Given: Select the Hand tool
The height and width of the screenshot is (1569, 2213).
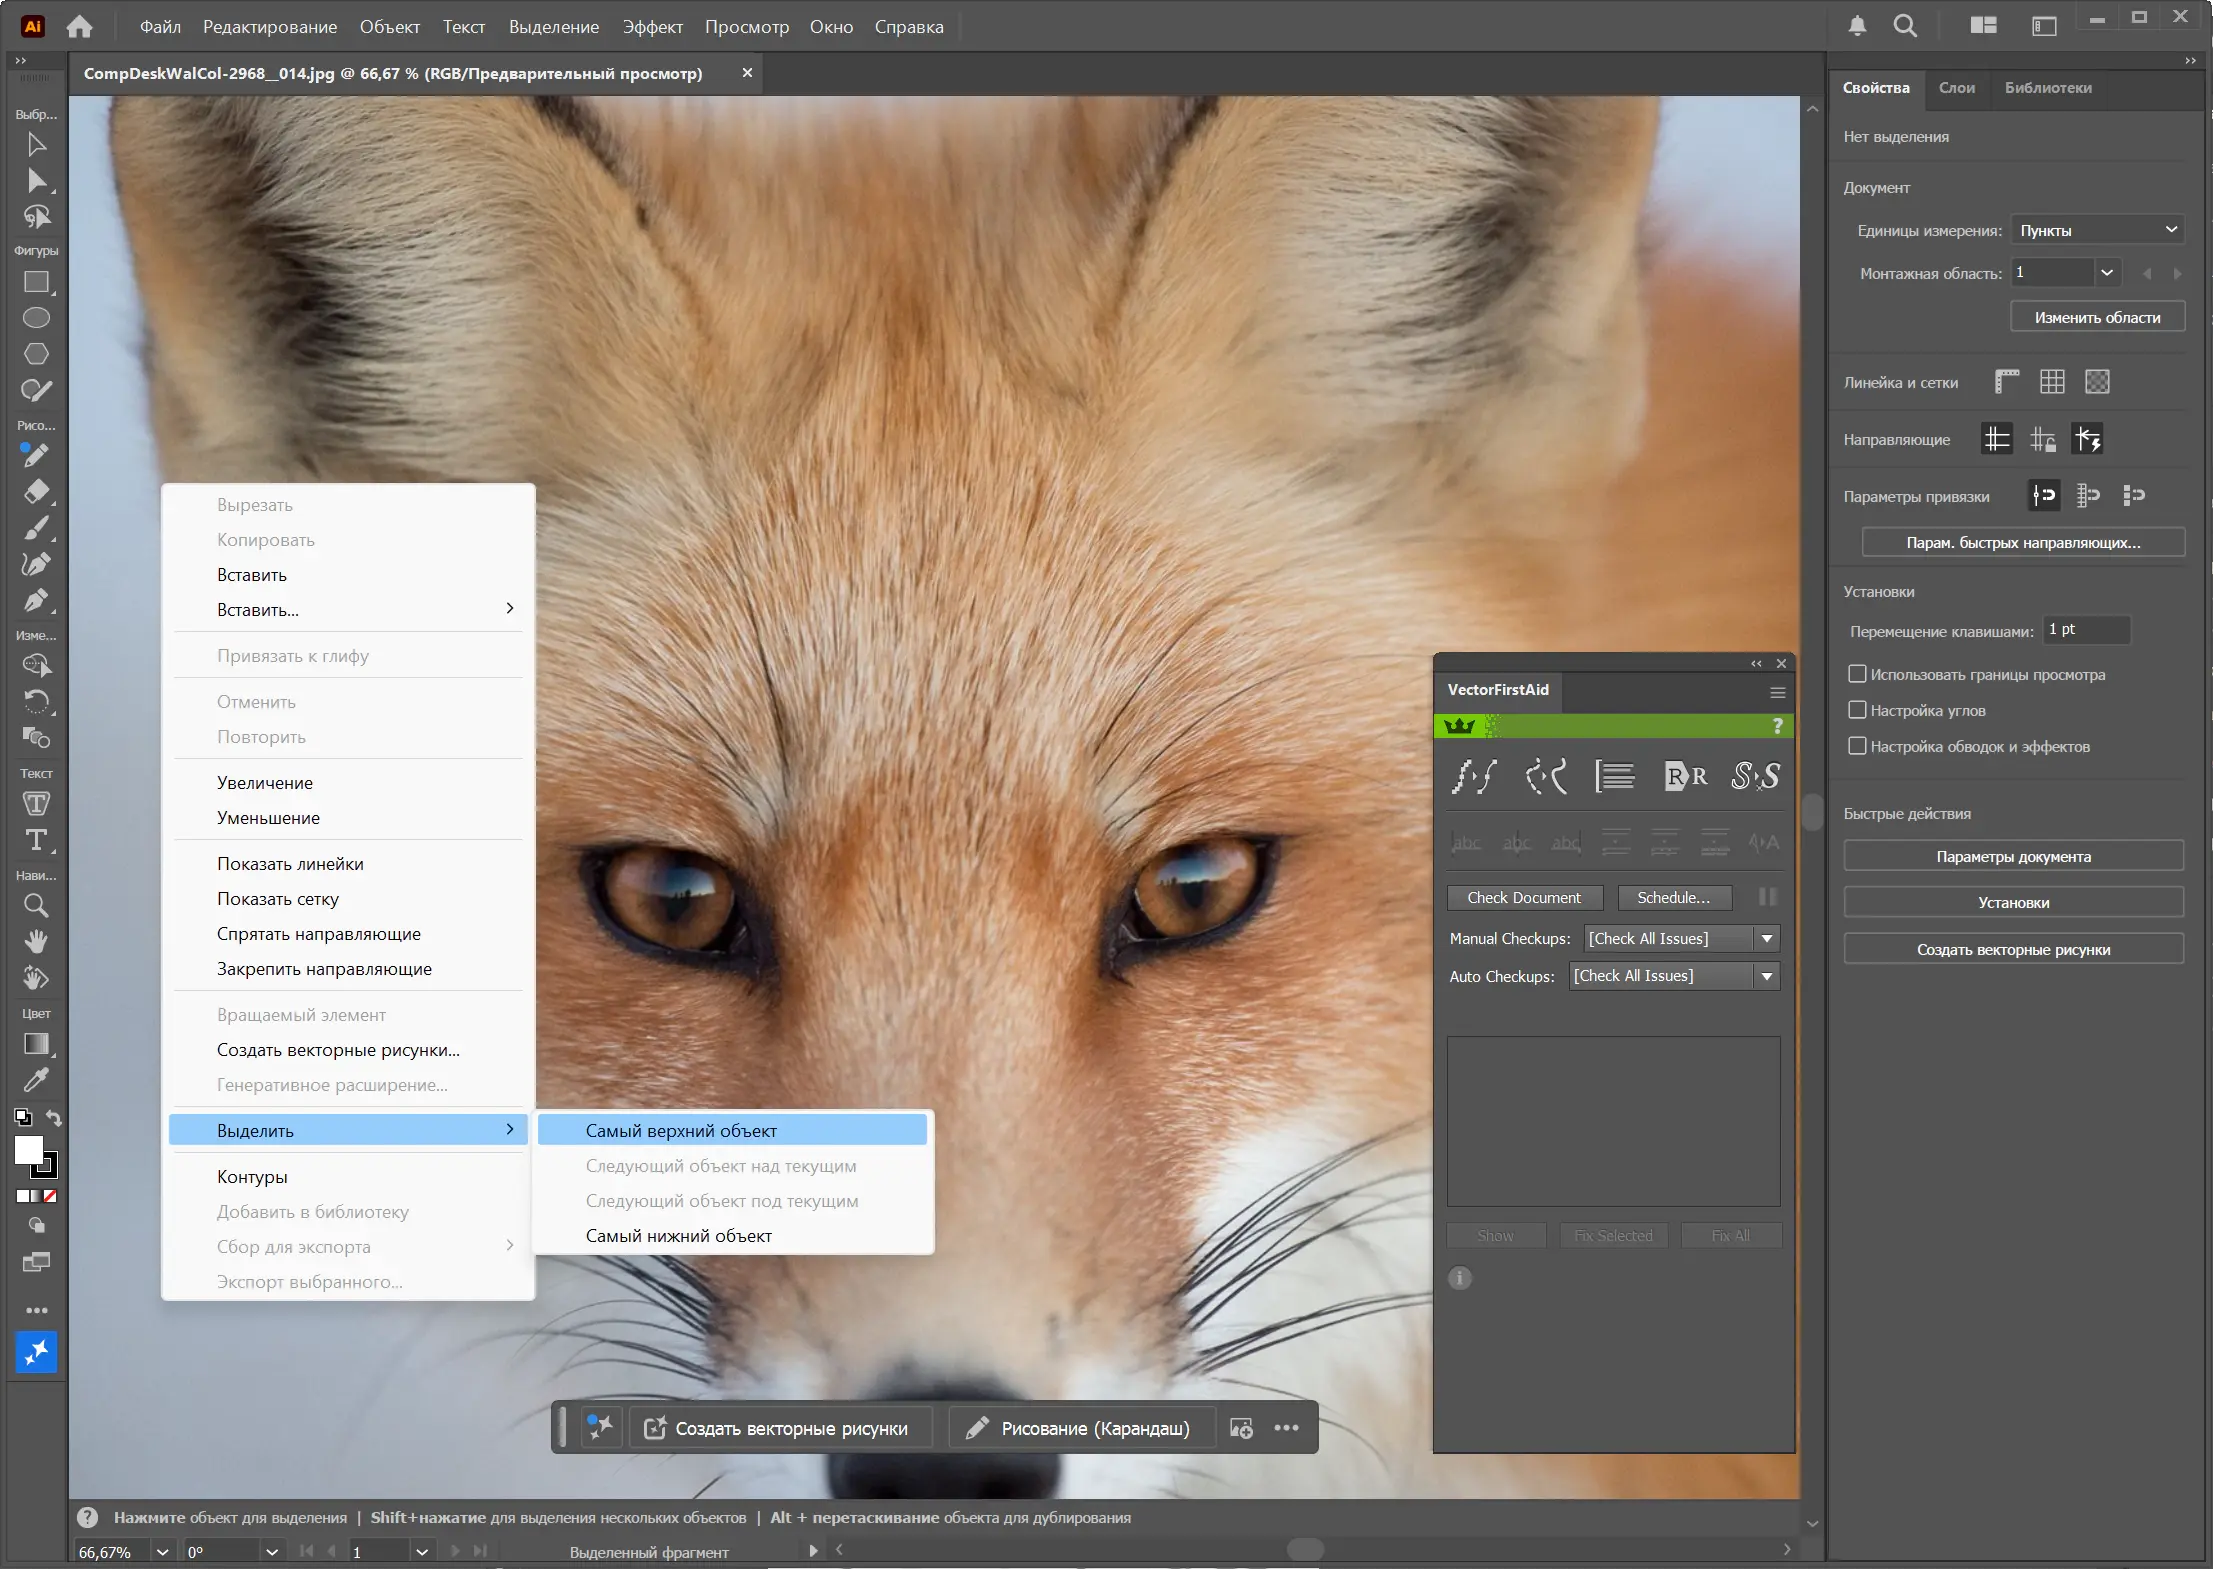Looking at the screenshot, I should 36,942.
